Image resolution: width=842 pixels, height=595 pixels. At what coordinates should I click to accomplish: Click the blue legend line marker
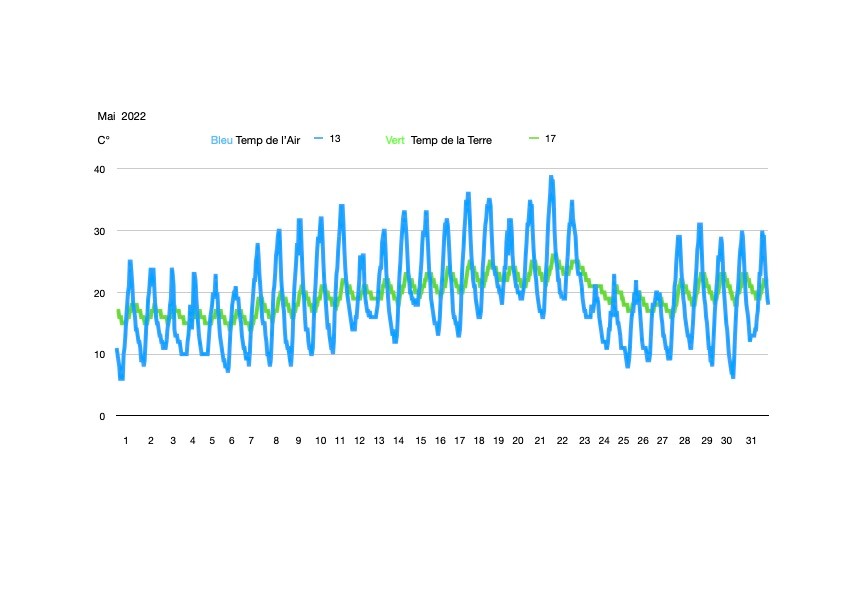click(319, 139)
